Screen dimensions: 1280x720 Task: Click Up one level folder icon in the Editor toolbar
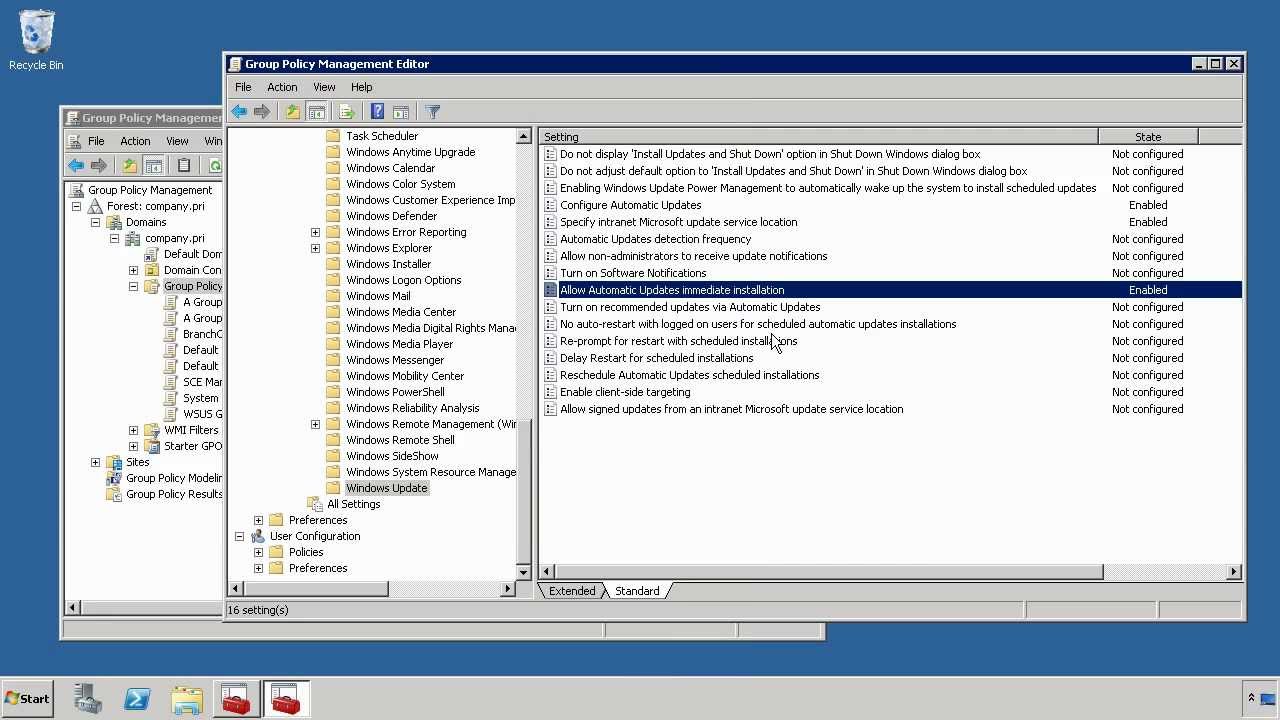pyautogui.click(x=292, y=112)
